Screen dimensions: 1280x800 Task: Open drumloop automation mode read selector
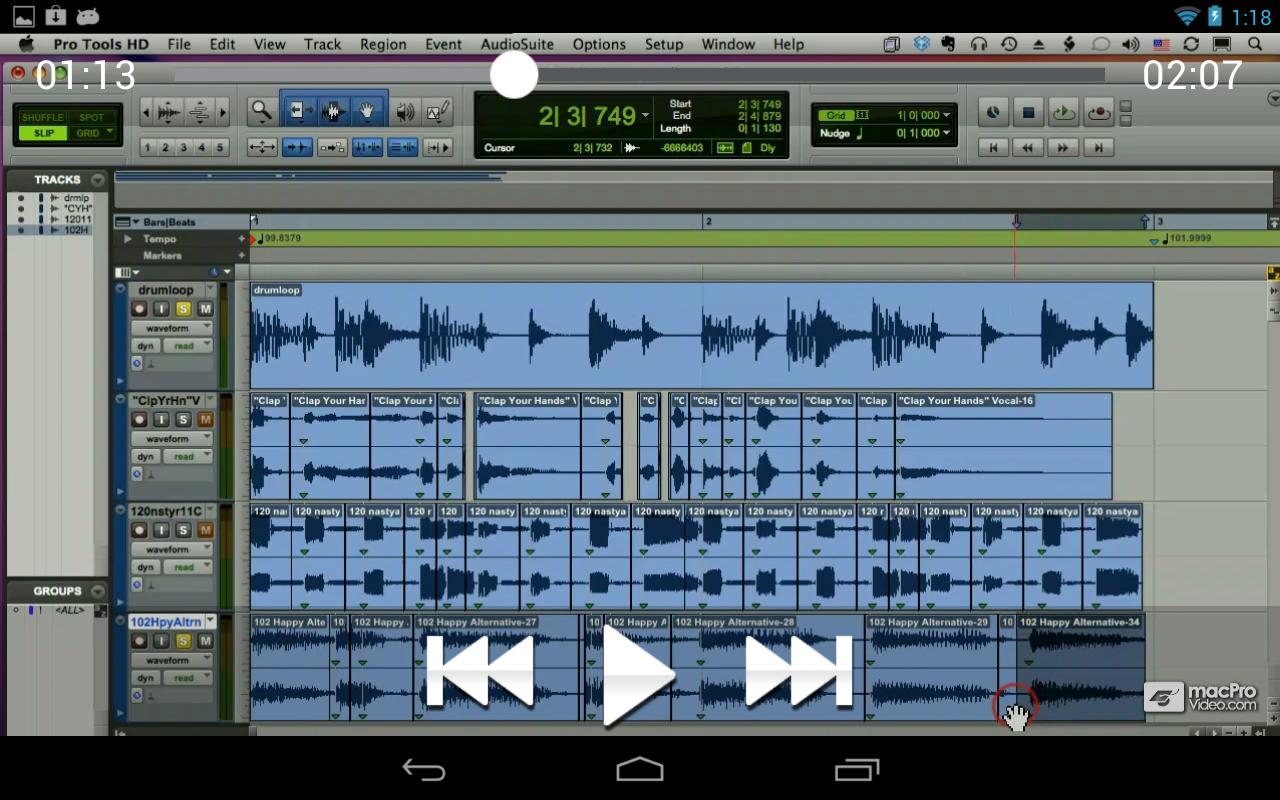coord(187,346)
